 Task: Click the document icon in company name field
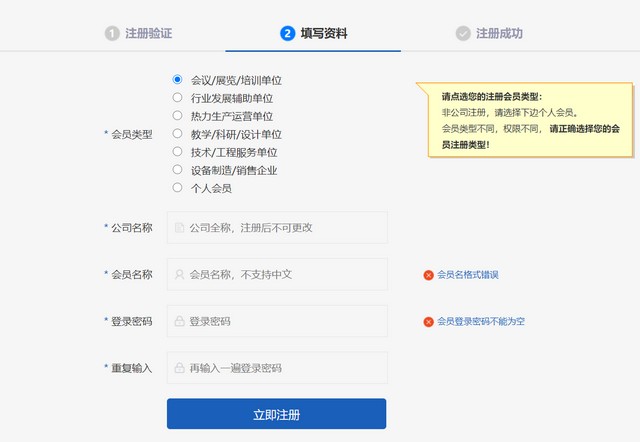(x=179, y=228)
